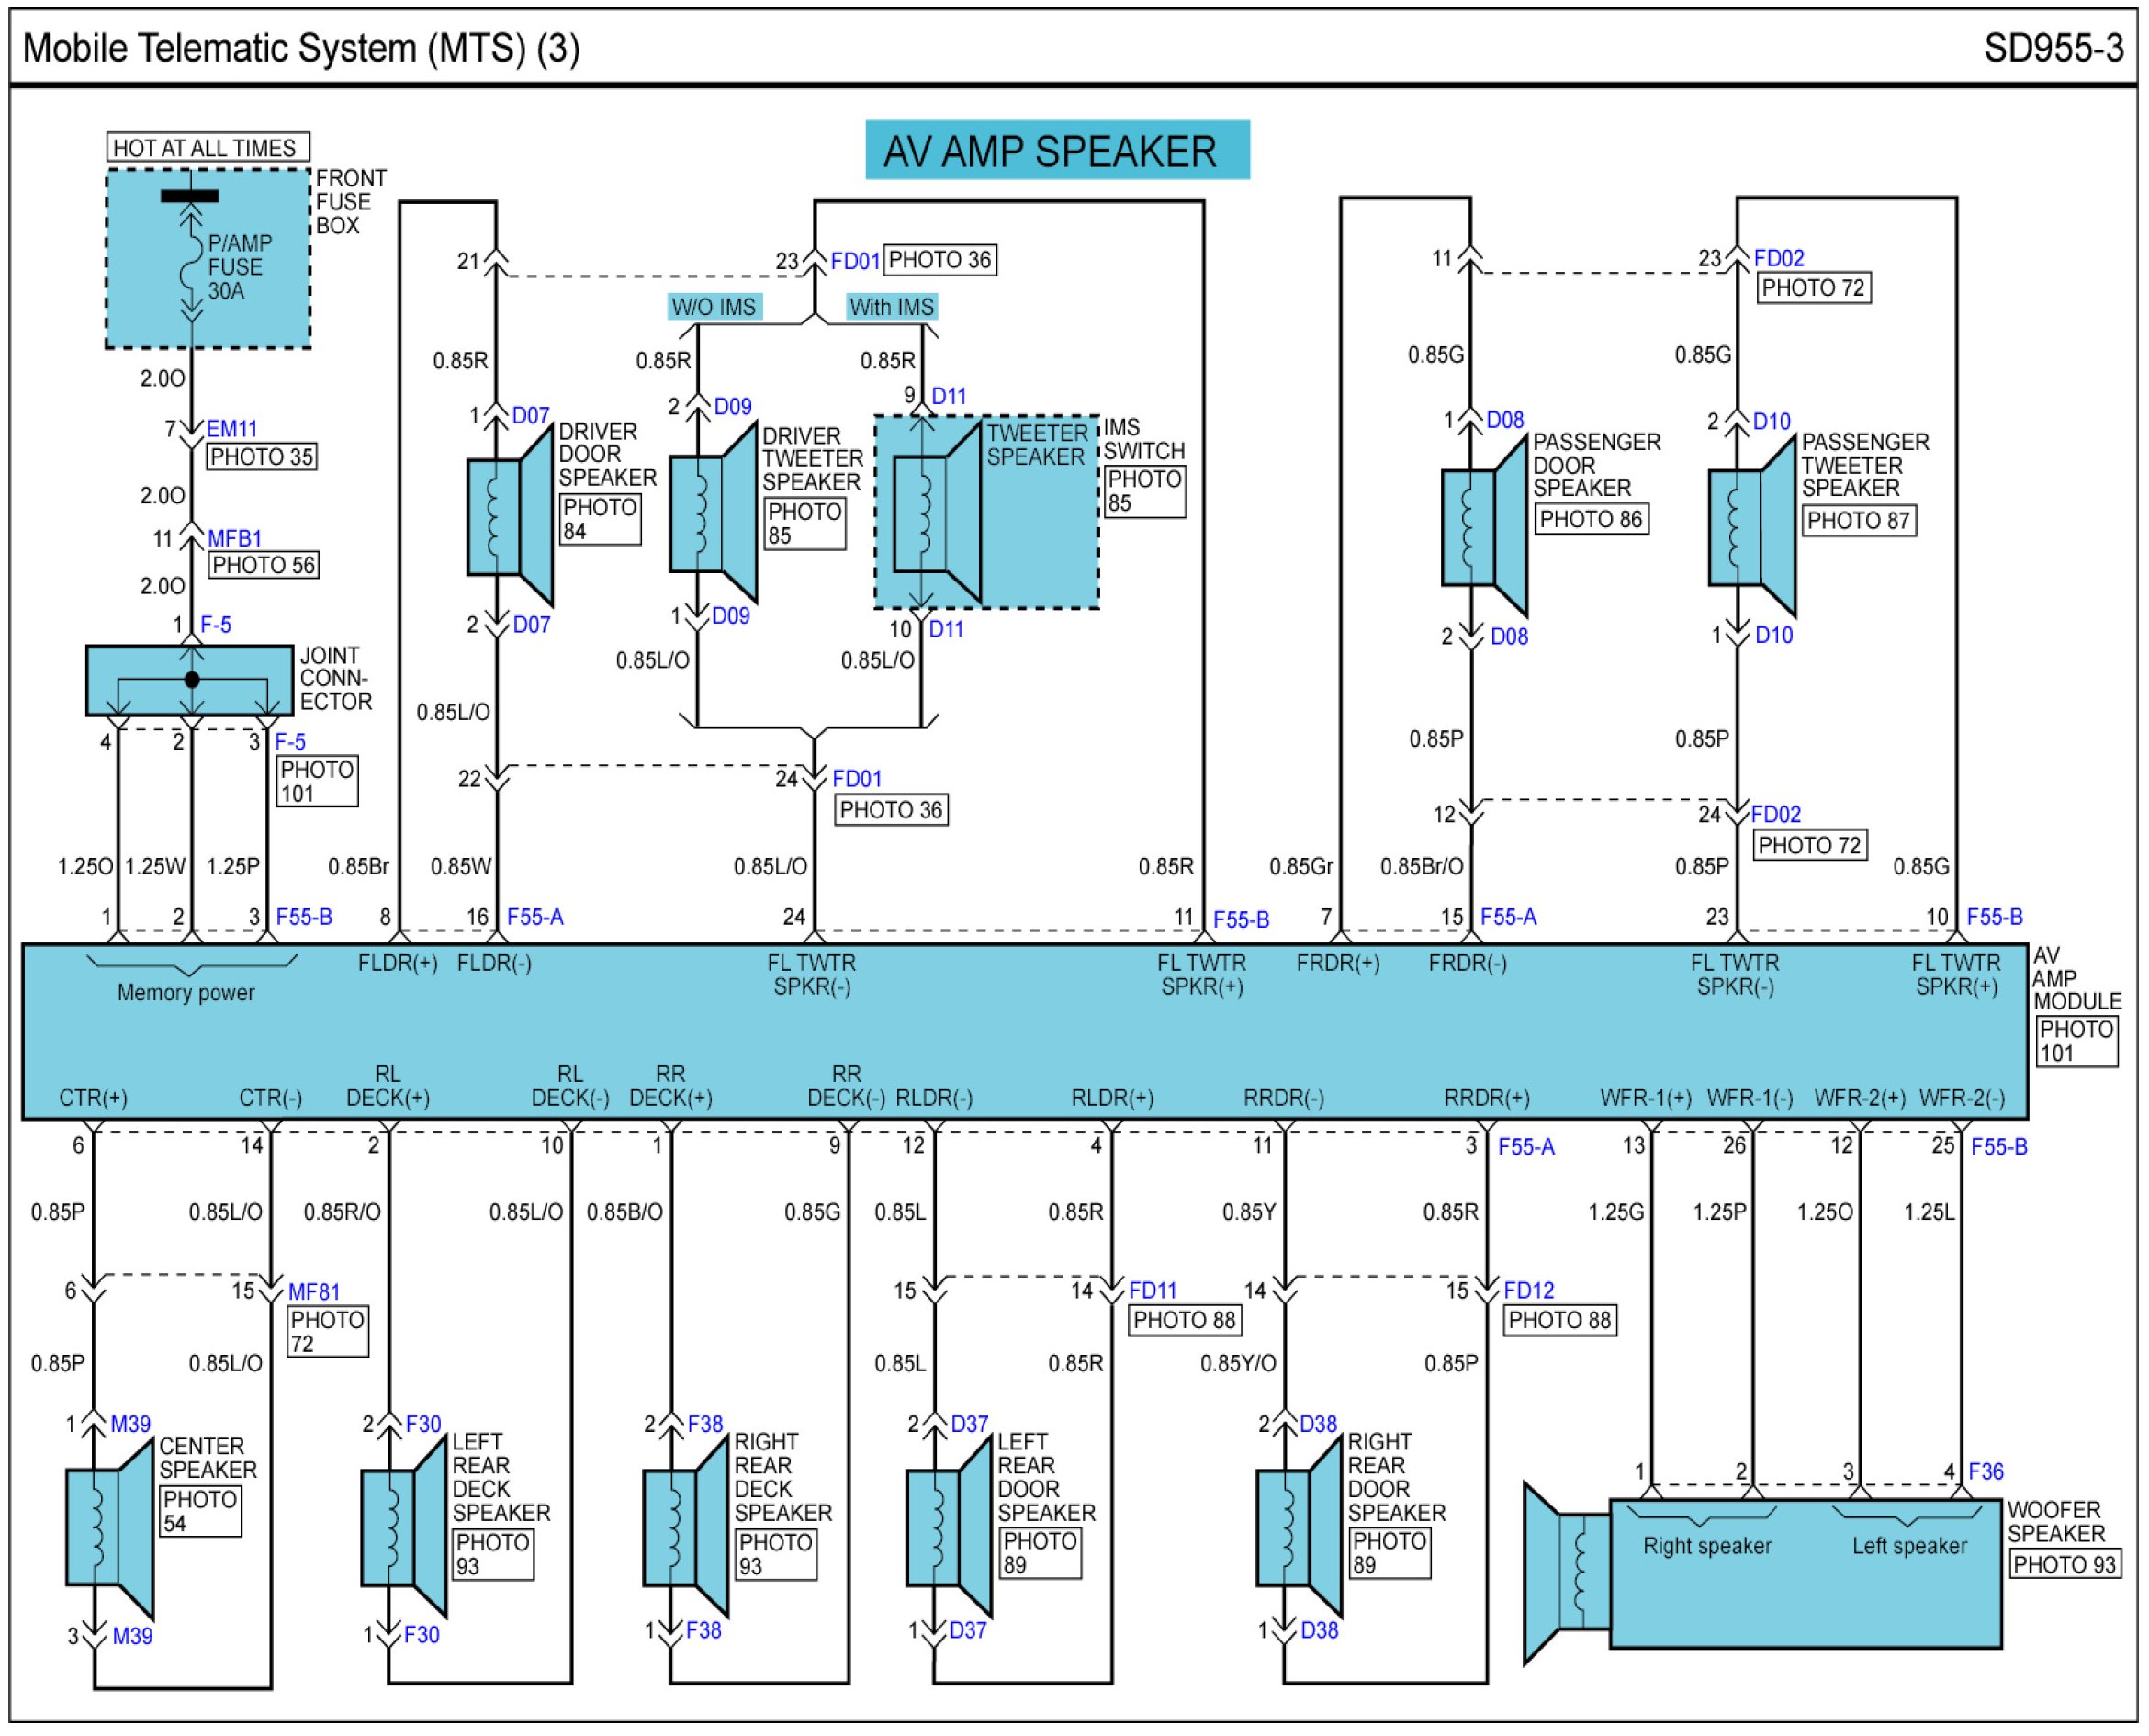The image size is (2149, 1736).
Task: Select the With IMS option label
Action: (x=892, y=307)
